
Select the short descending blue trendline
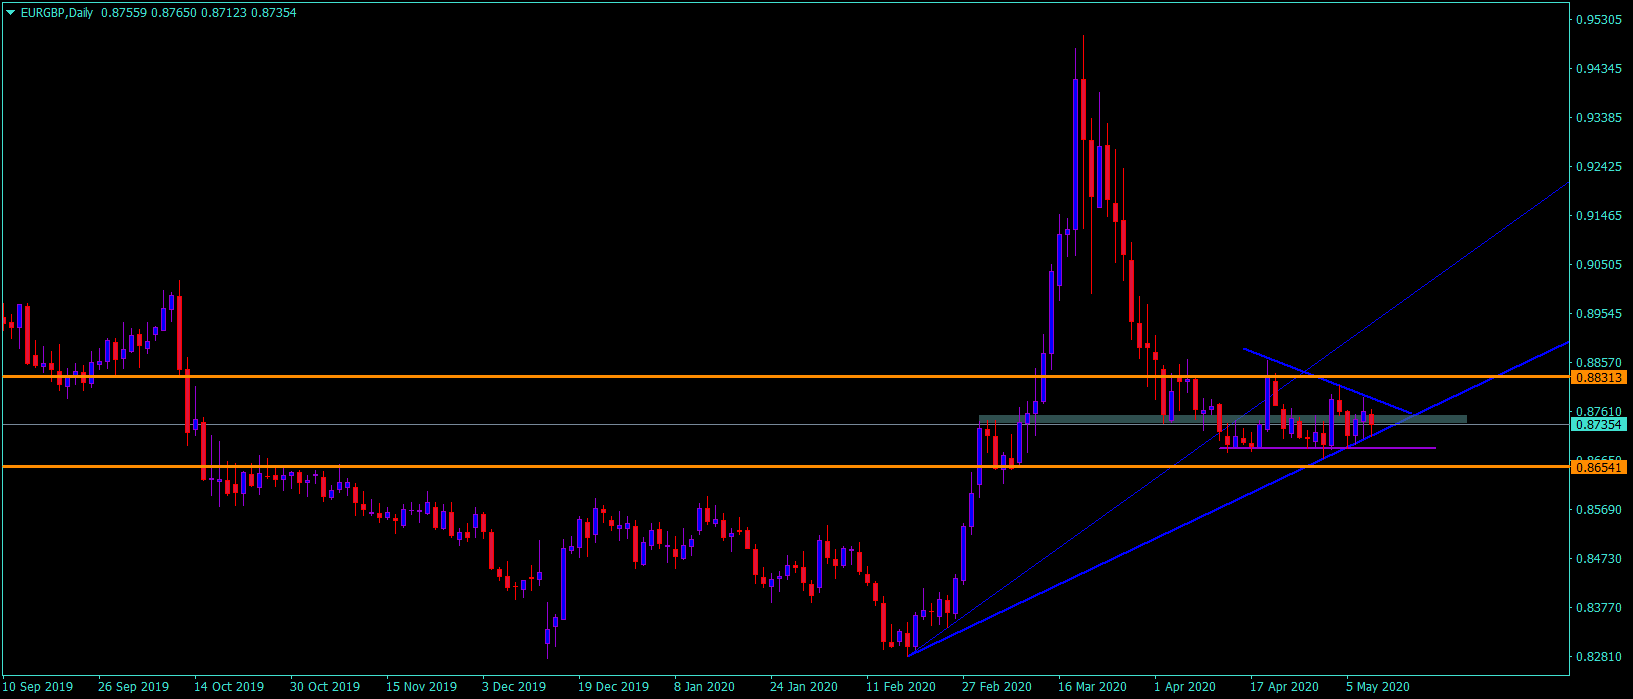coord(1328,380)
